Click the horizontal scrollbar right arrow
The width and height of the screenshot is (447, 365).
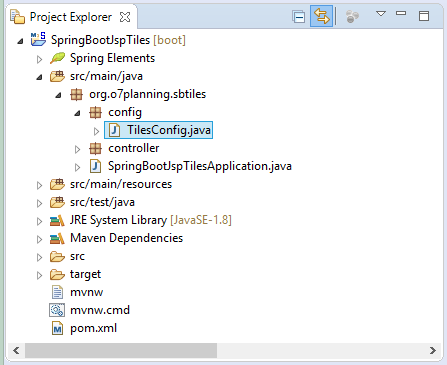(x=432, y=350)
